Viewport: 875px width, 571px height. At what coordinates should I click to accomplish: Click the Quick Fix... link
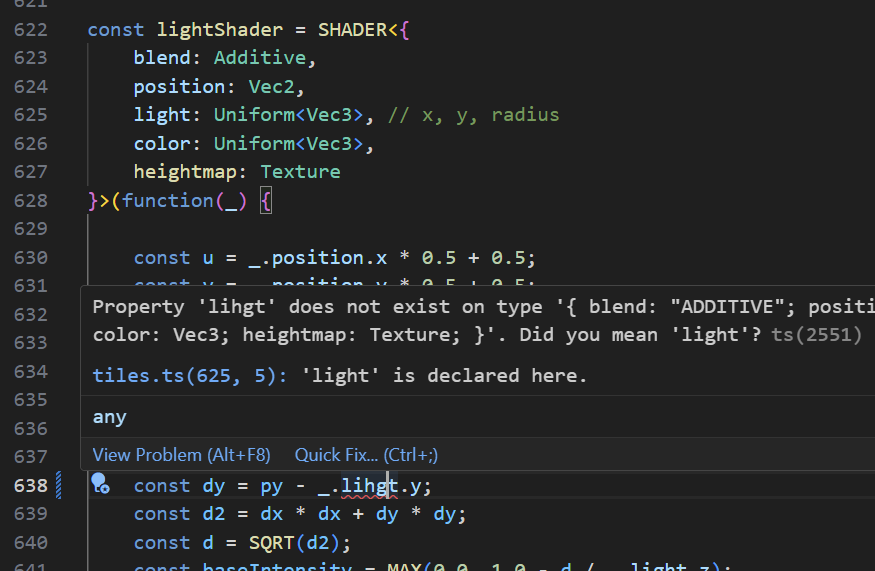tap(366, 455)
